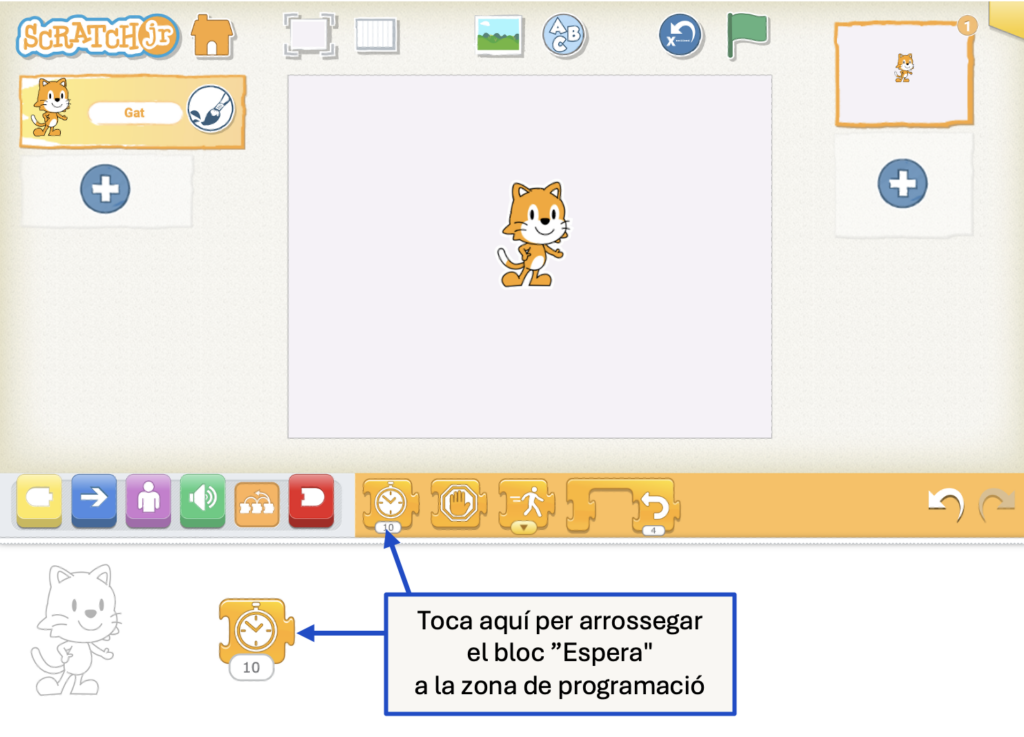The width and height of the screenshot is (1024, 737).
Task: Open the green sound blocks category
Action: 202,500
